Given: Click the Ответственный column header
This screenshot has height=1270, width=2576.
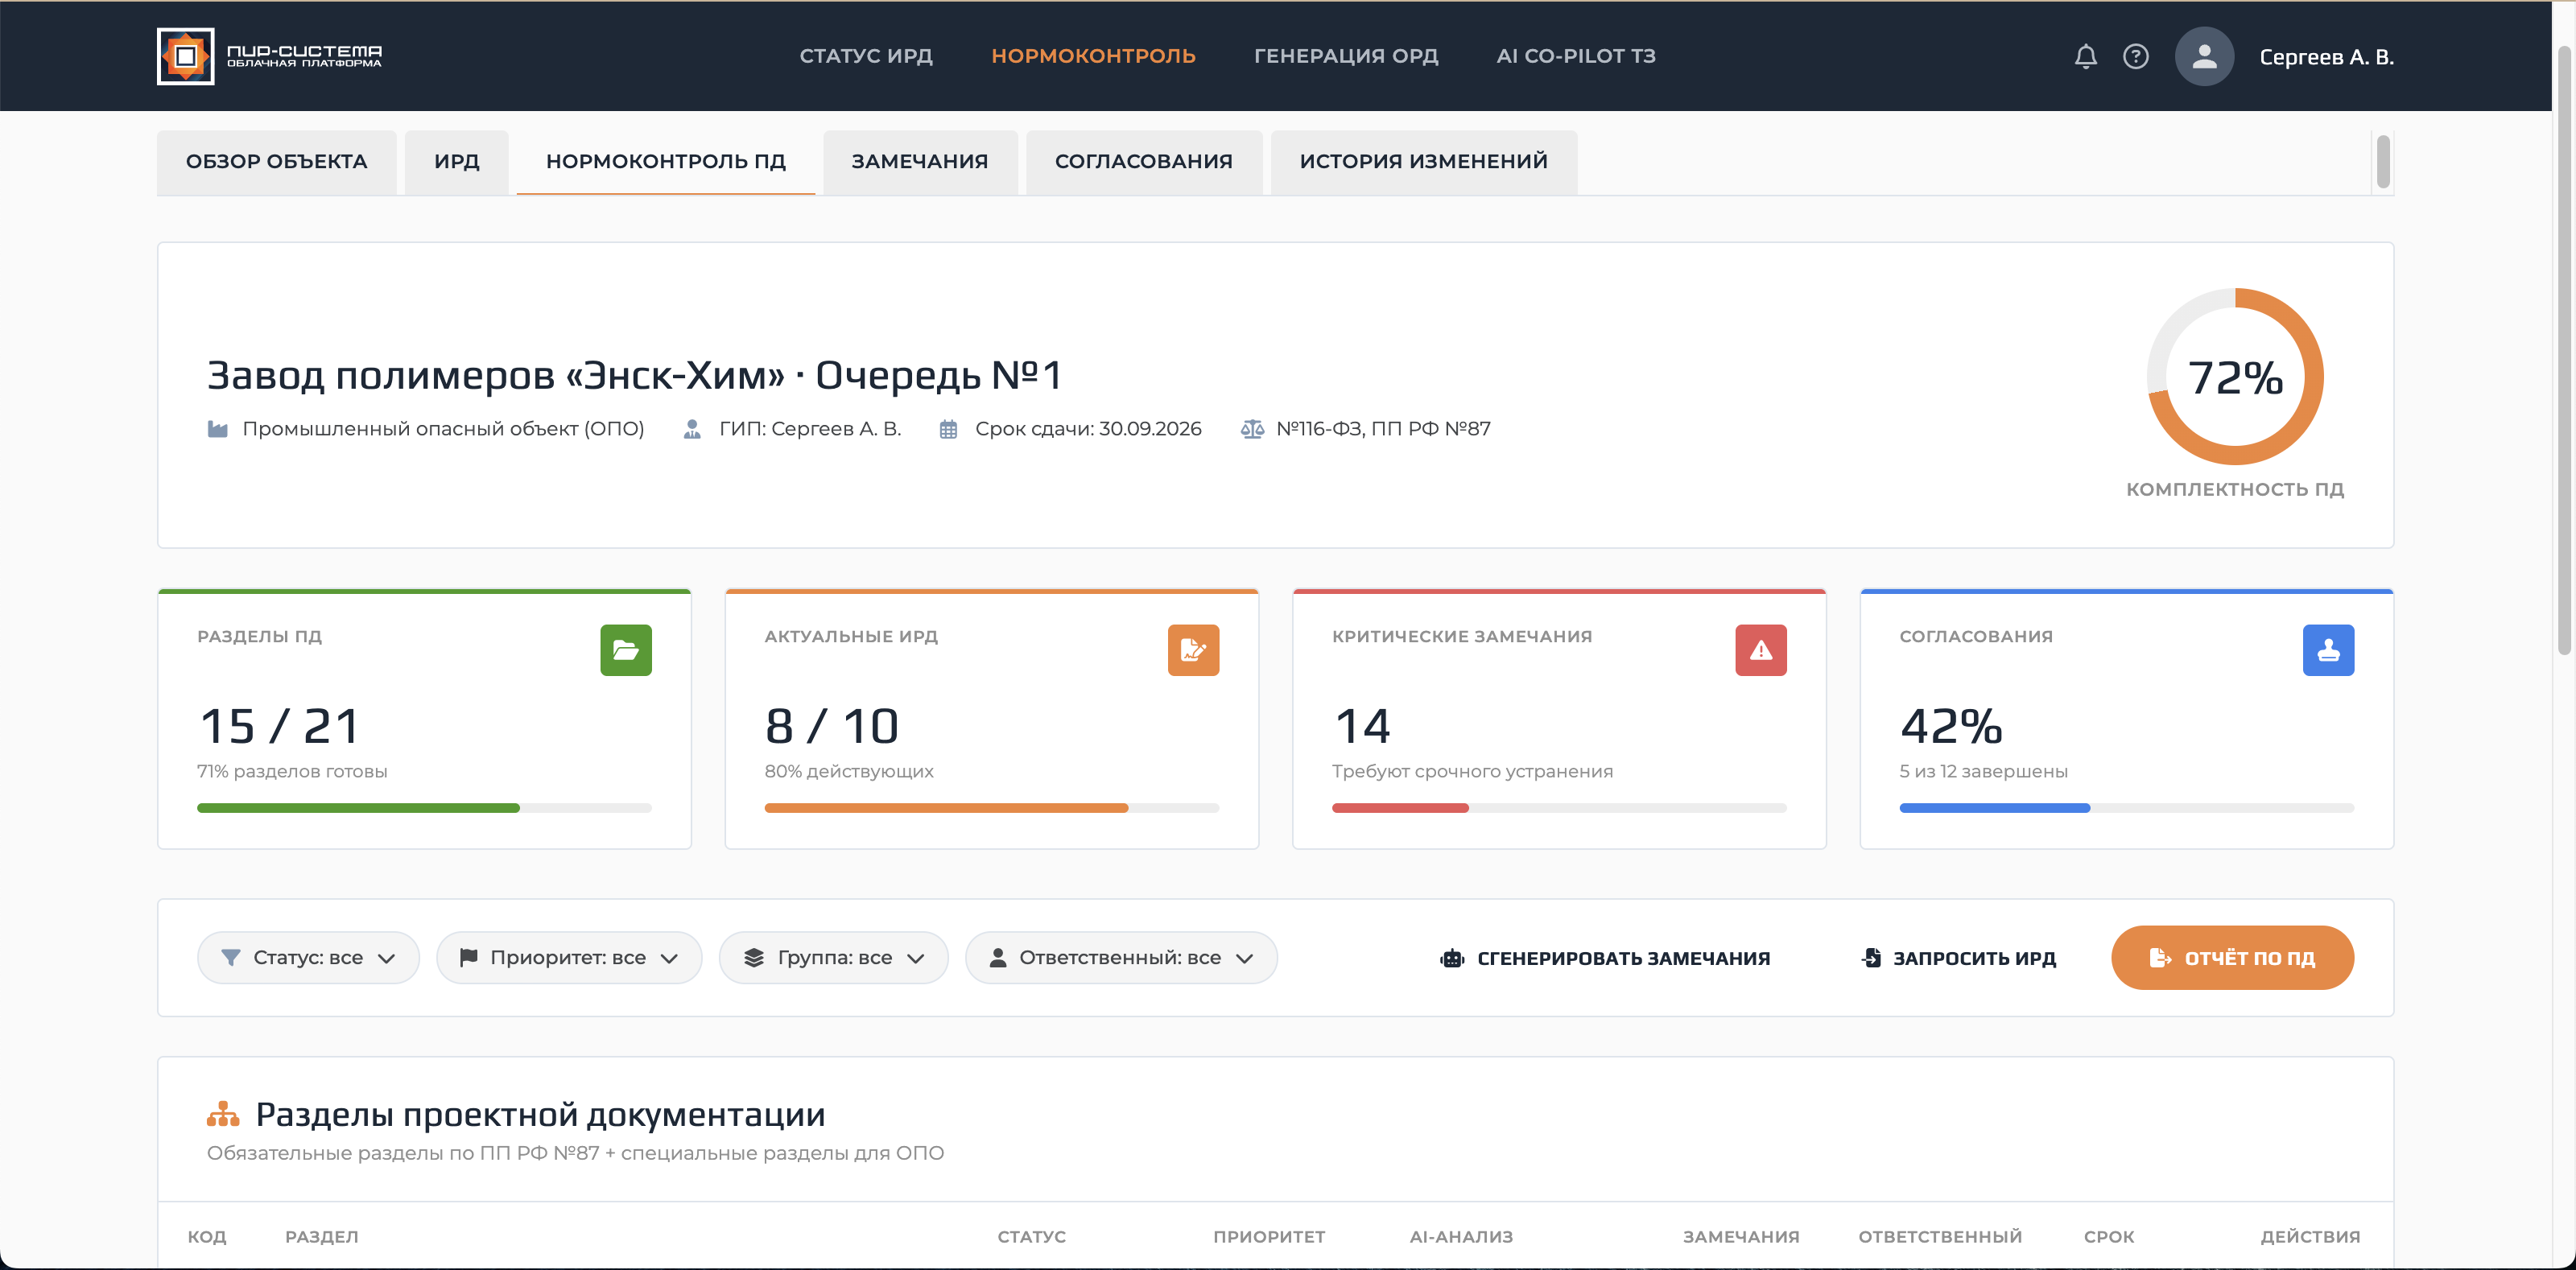Looking at the screenshot, I should coord(1940,1237).
